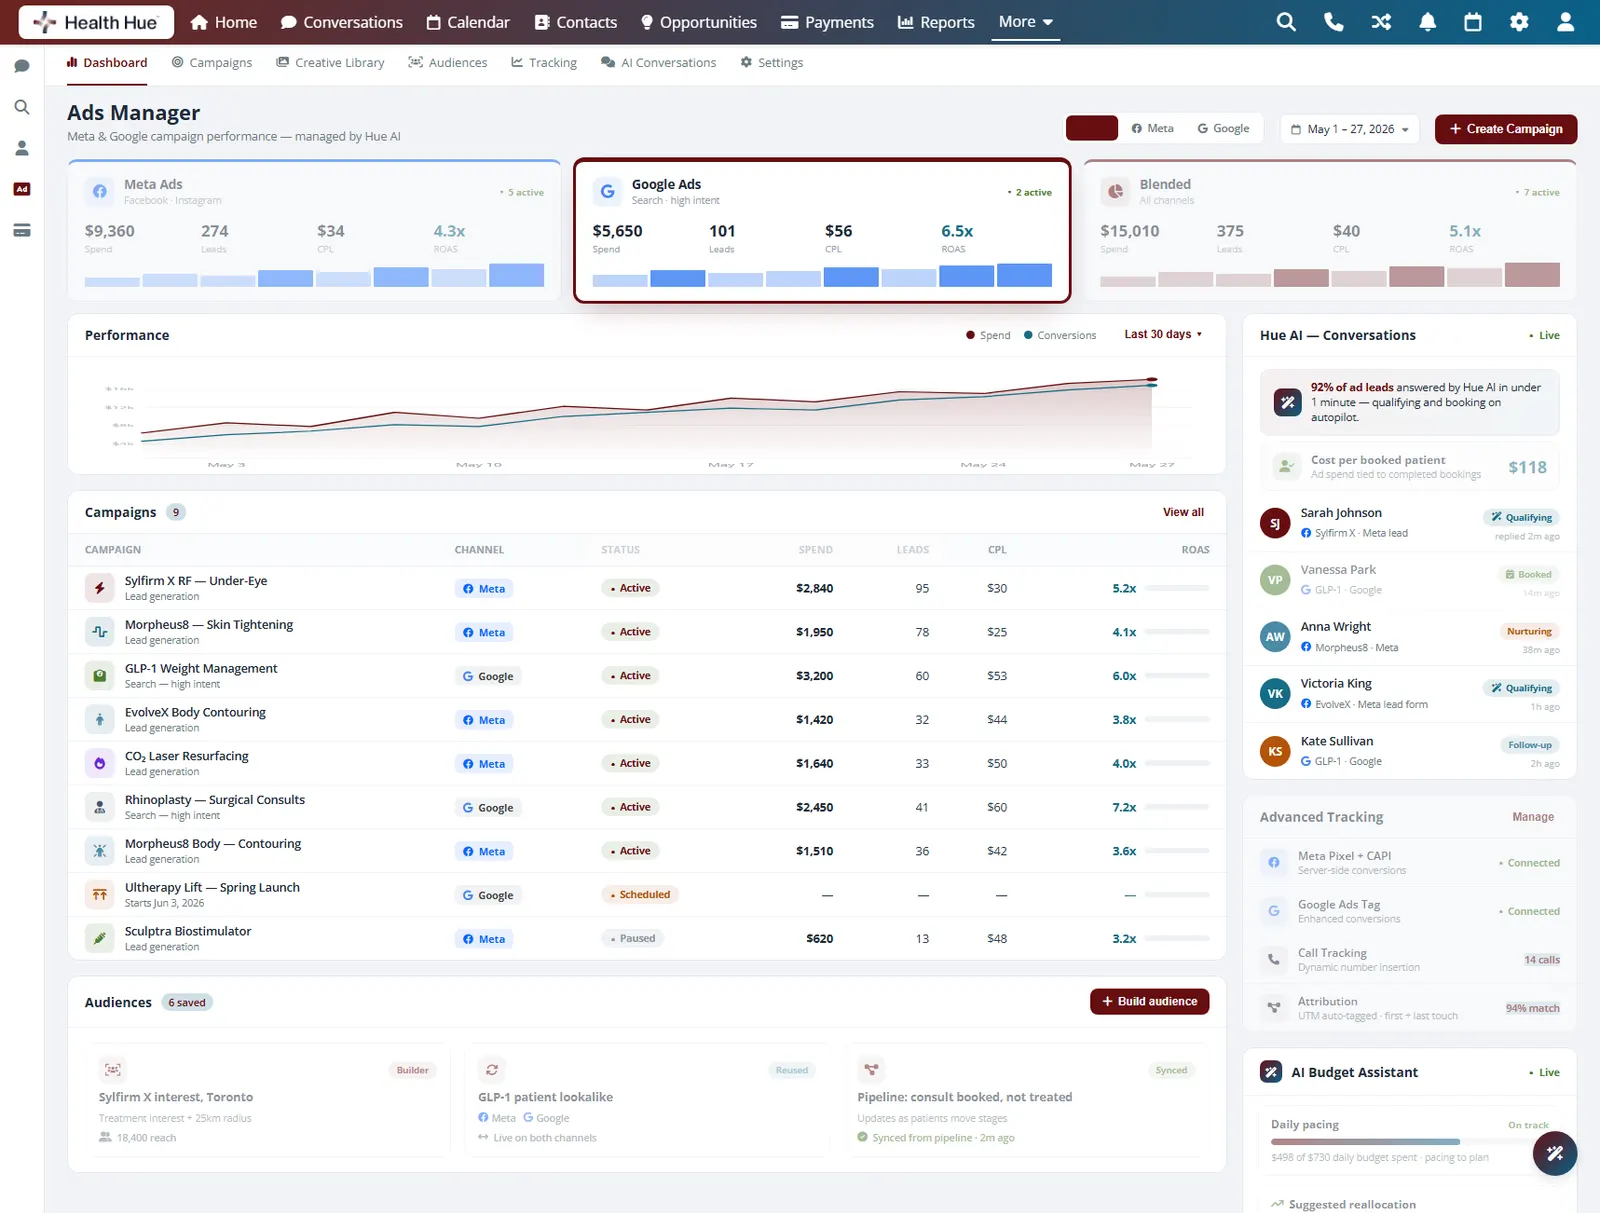Open Opportunities in the top menu
This screenshot has width=1600, height=1213.
(x=698, y=22)
